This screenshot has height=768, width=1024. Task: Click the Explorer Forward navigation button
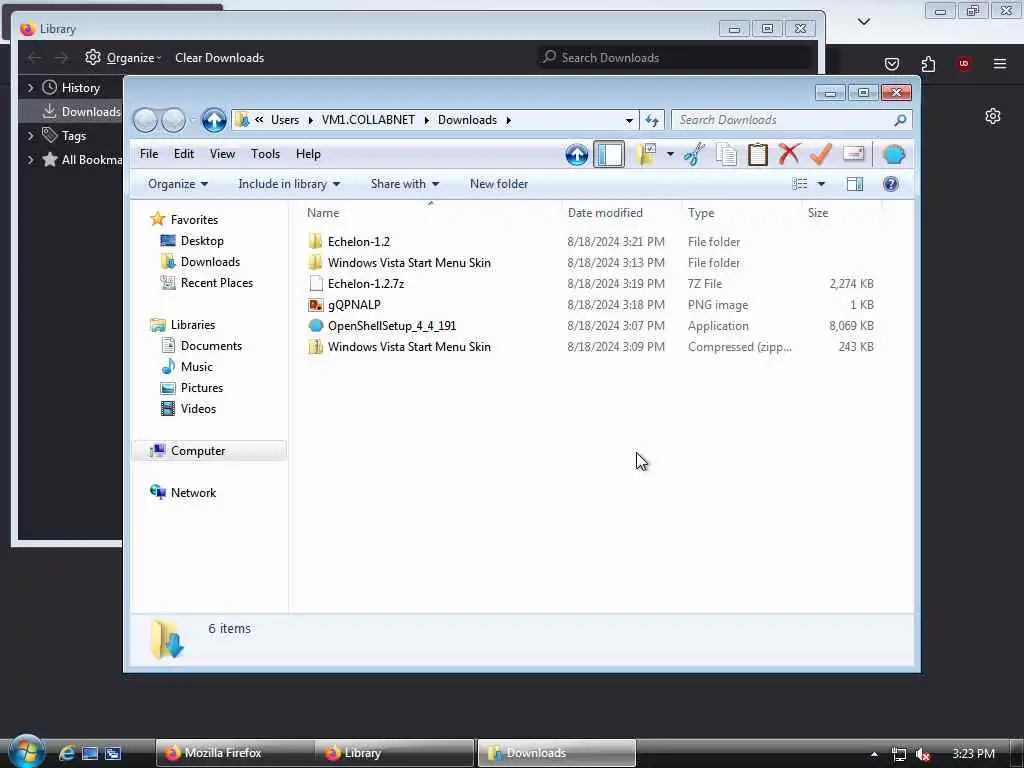point(174,120)
